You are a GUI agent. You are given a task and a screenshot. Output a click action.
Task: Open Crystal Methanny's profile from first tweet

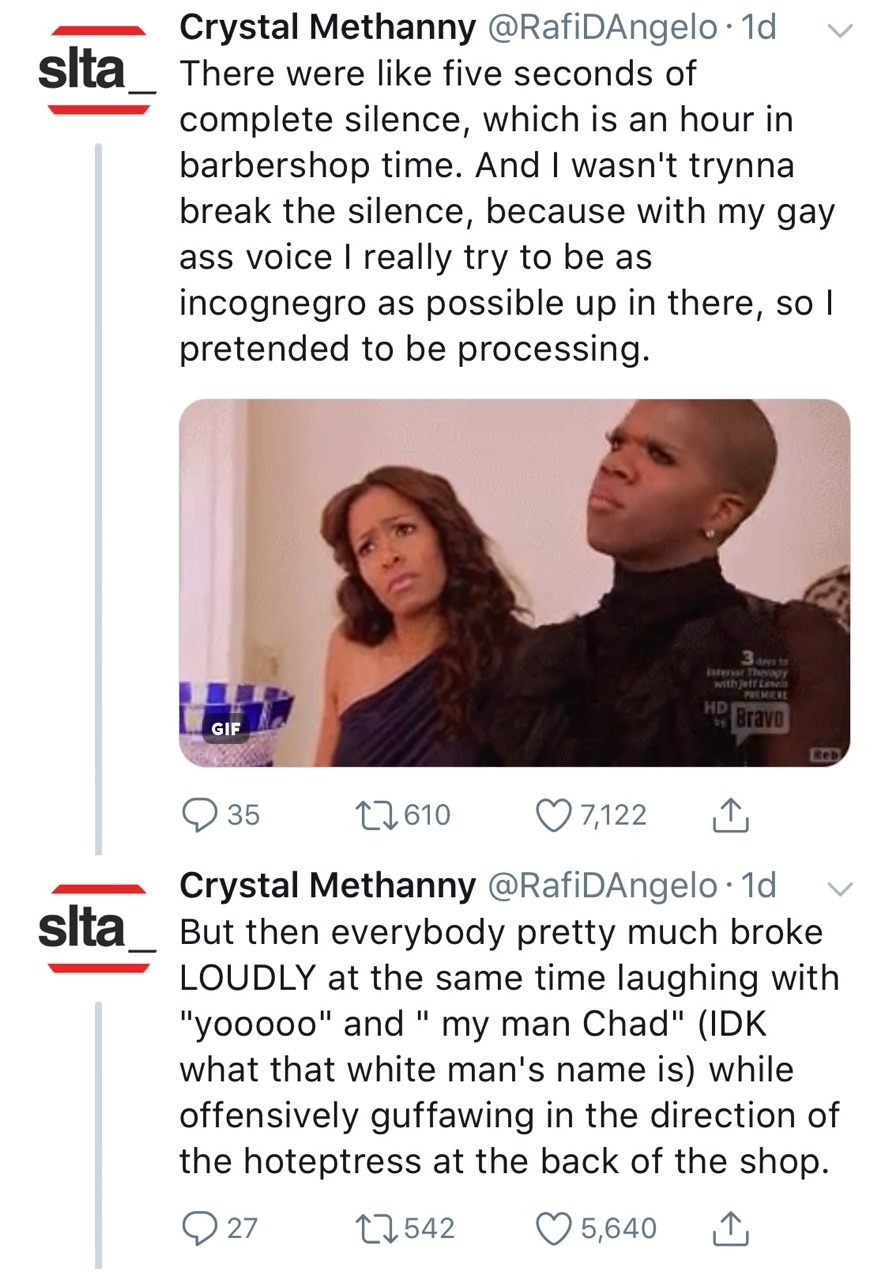click(327, 29)
